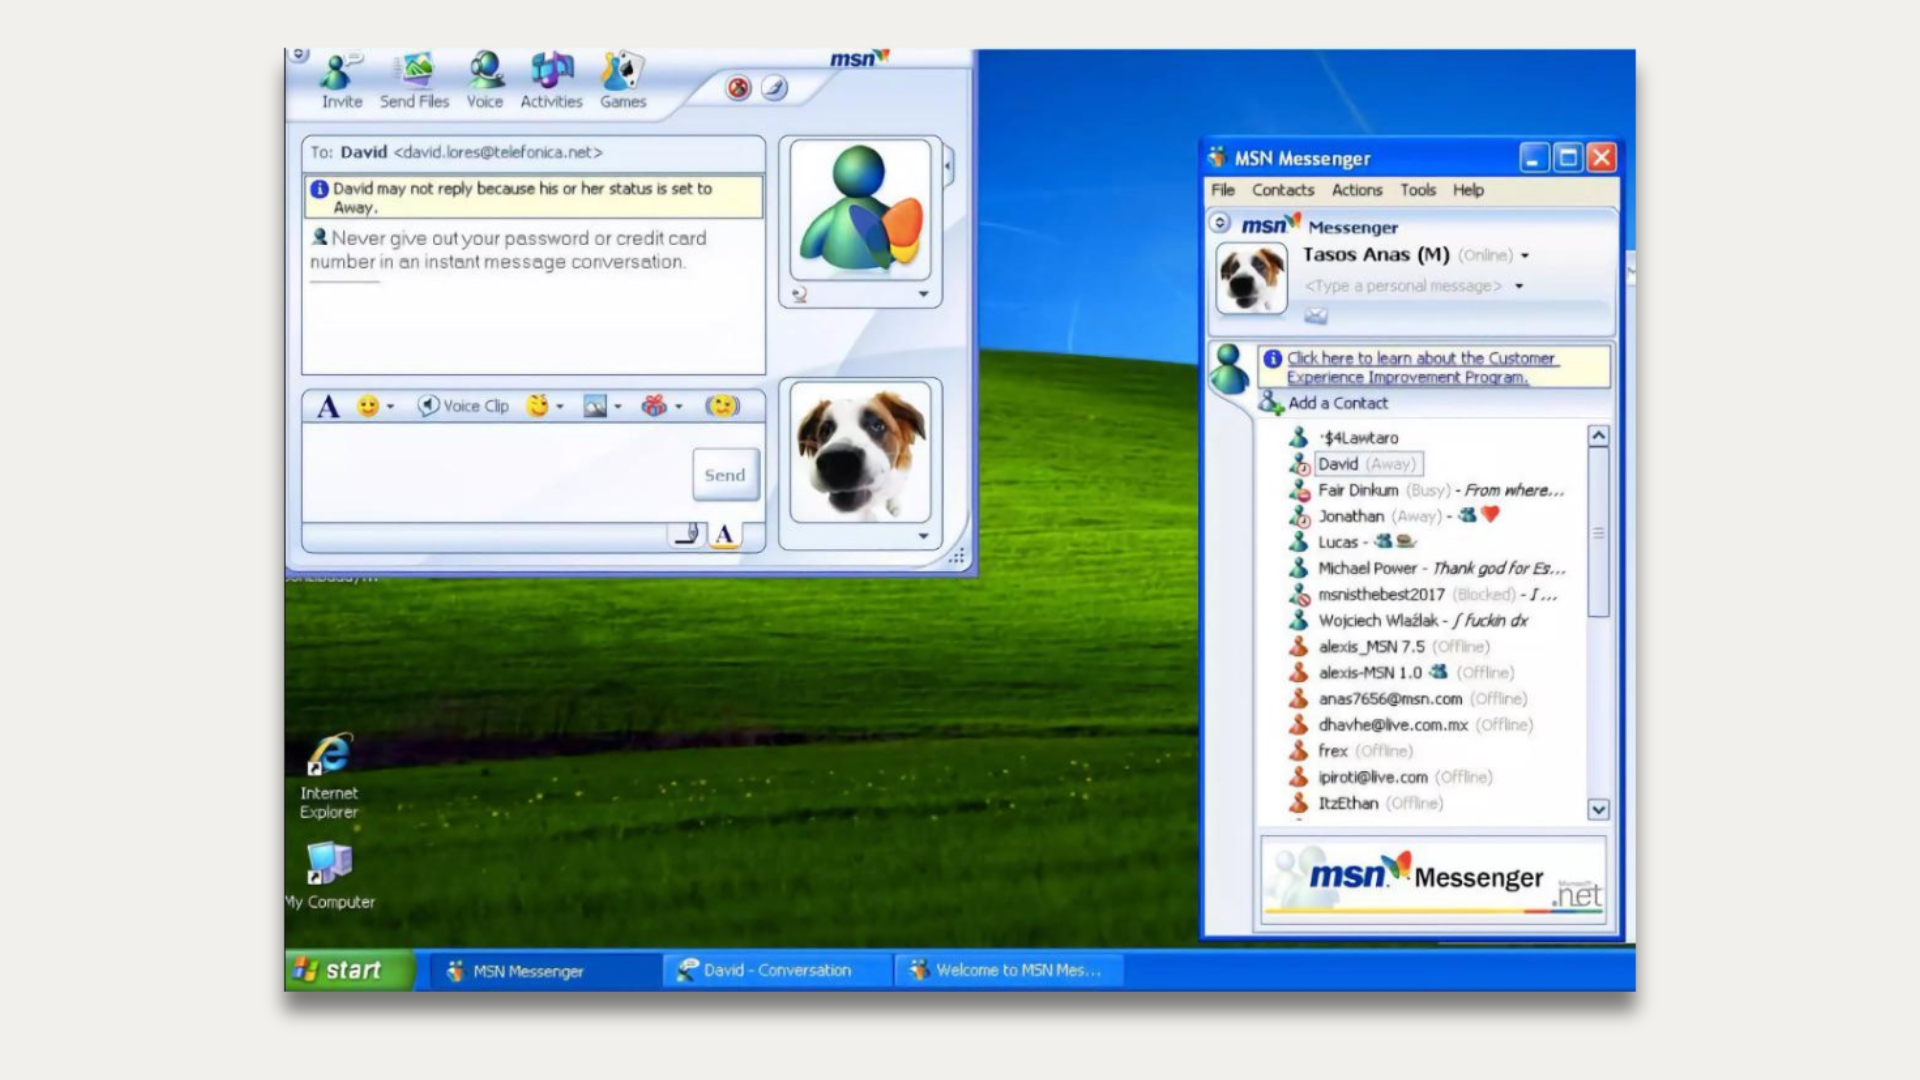Image resolution: width=1920 pixels, height=1080 pixels.
Task: Click the Voice Clip button
Action: click(x=464, y=406)
